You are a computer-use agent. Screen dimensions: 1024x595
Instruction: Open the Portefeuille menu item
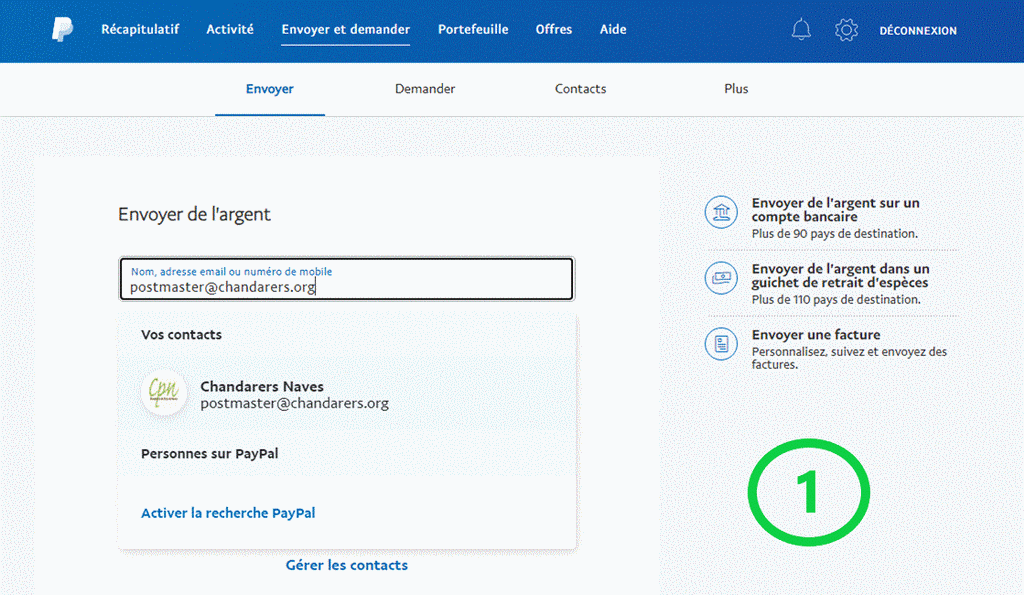point(473,30)
